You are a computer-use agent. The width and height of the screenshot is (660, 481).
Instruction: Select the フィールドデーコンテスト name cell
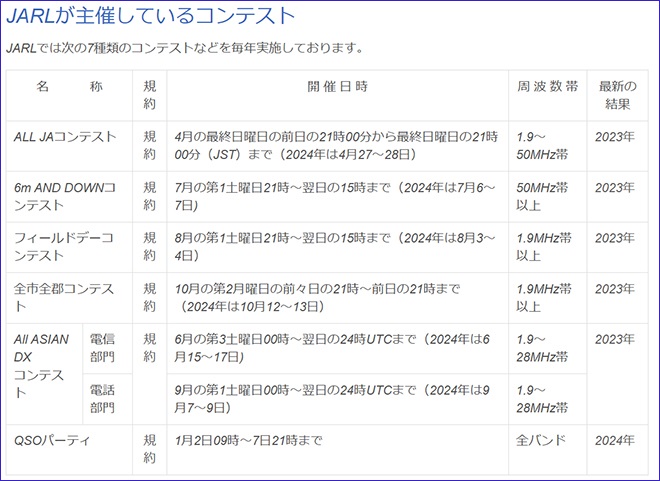pos(69,247)
